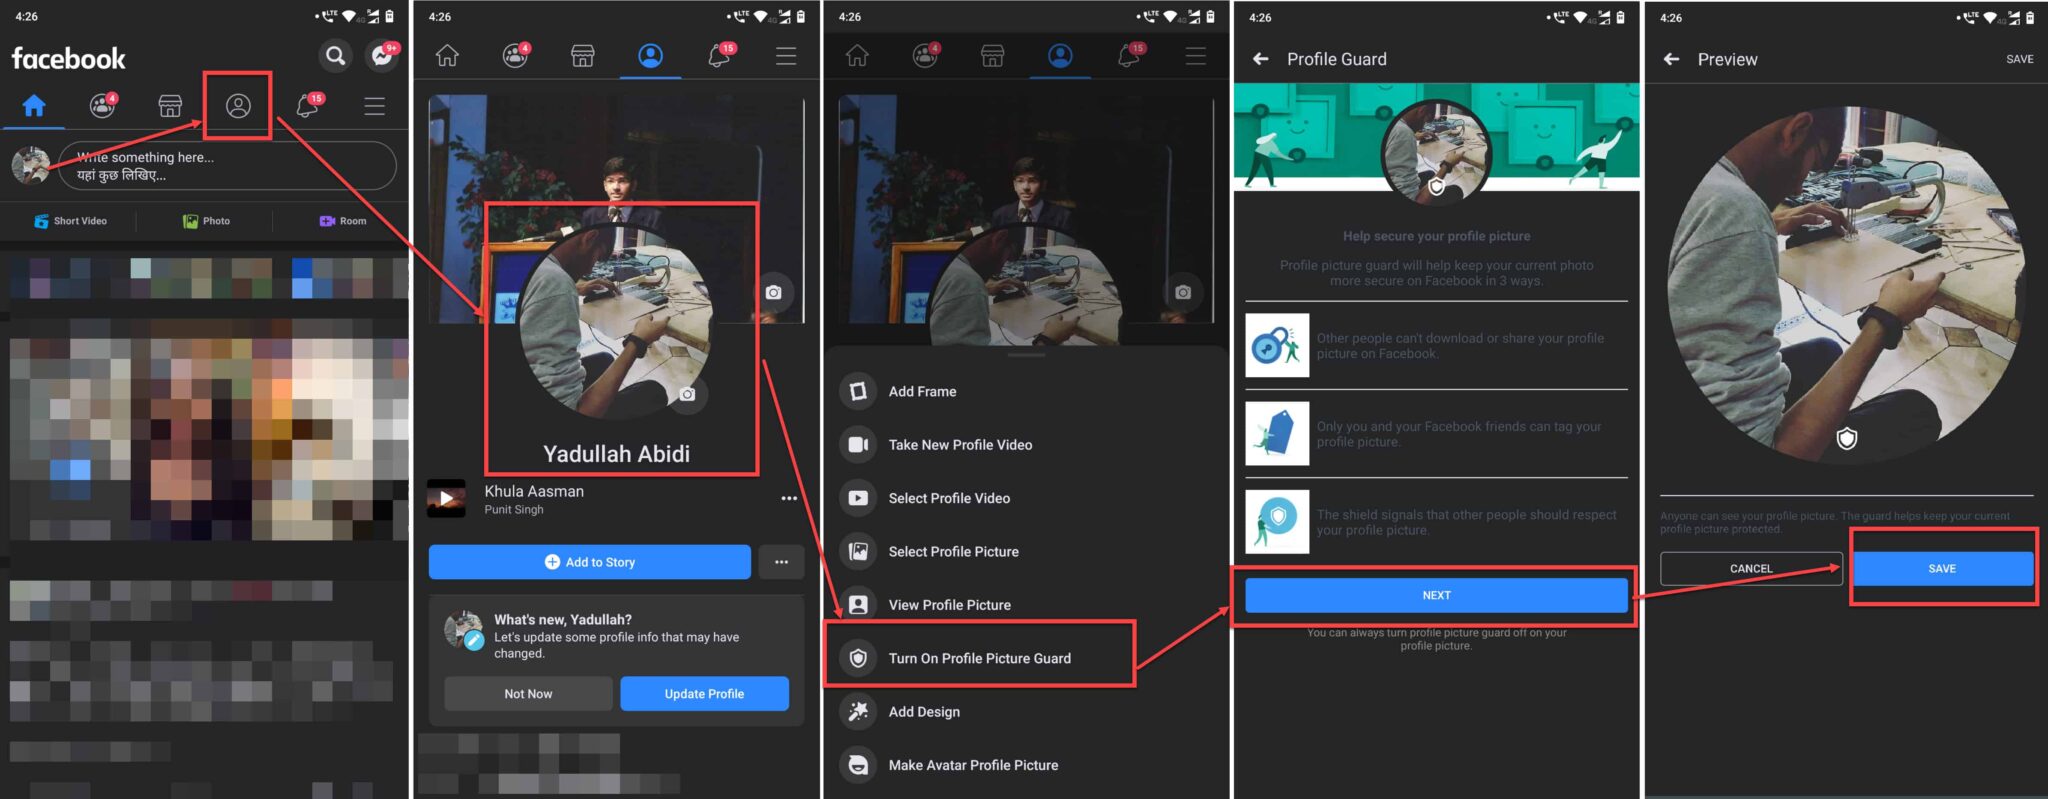Screen dimensions: 2048x799
Task: Tap Yadullah Abidi profile picture
Action: [617, 322]
